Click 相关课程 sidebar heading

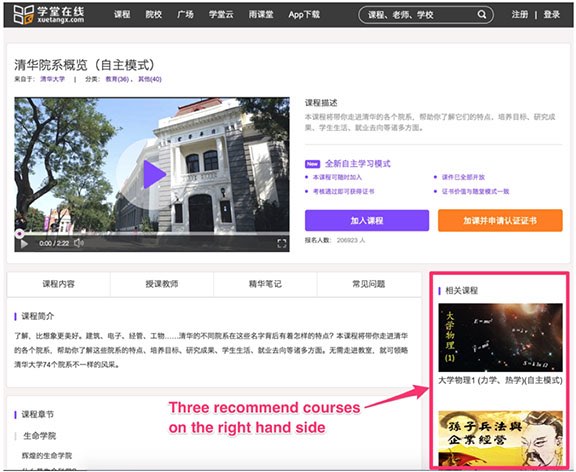tap(461, 291)
